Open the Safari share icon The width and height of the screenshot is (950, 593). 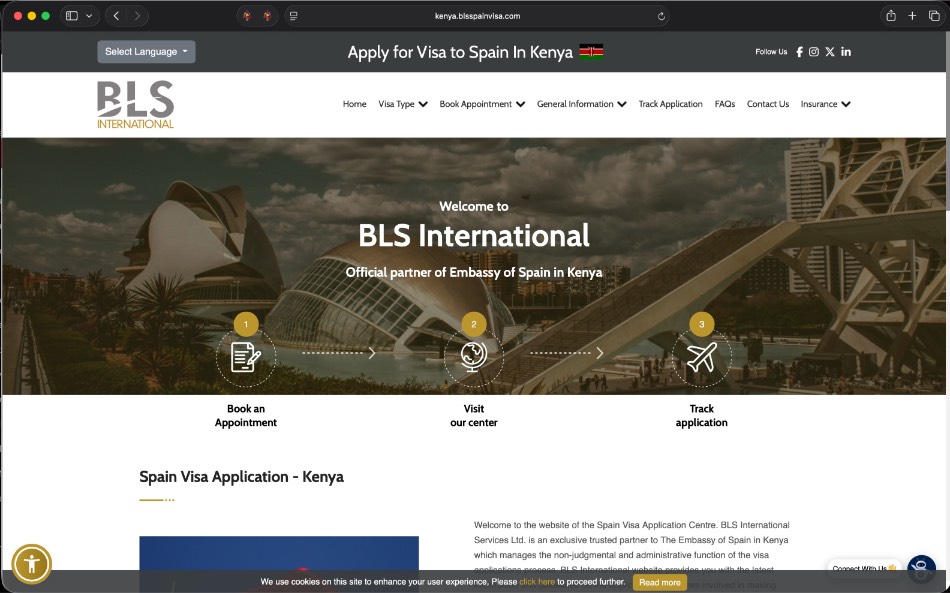click(891, 16)
